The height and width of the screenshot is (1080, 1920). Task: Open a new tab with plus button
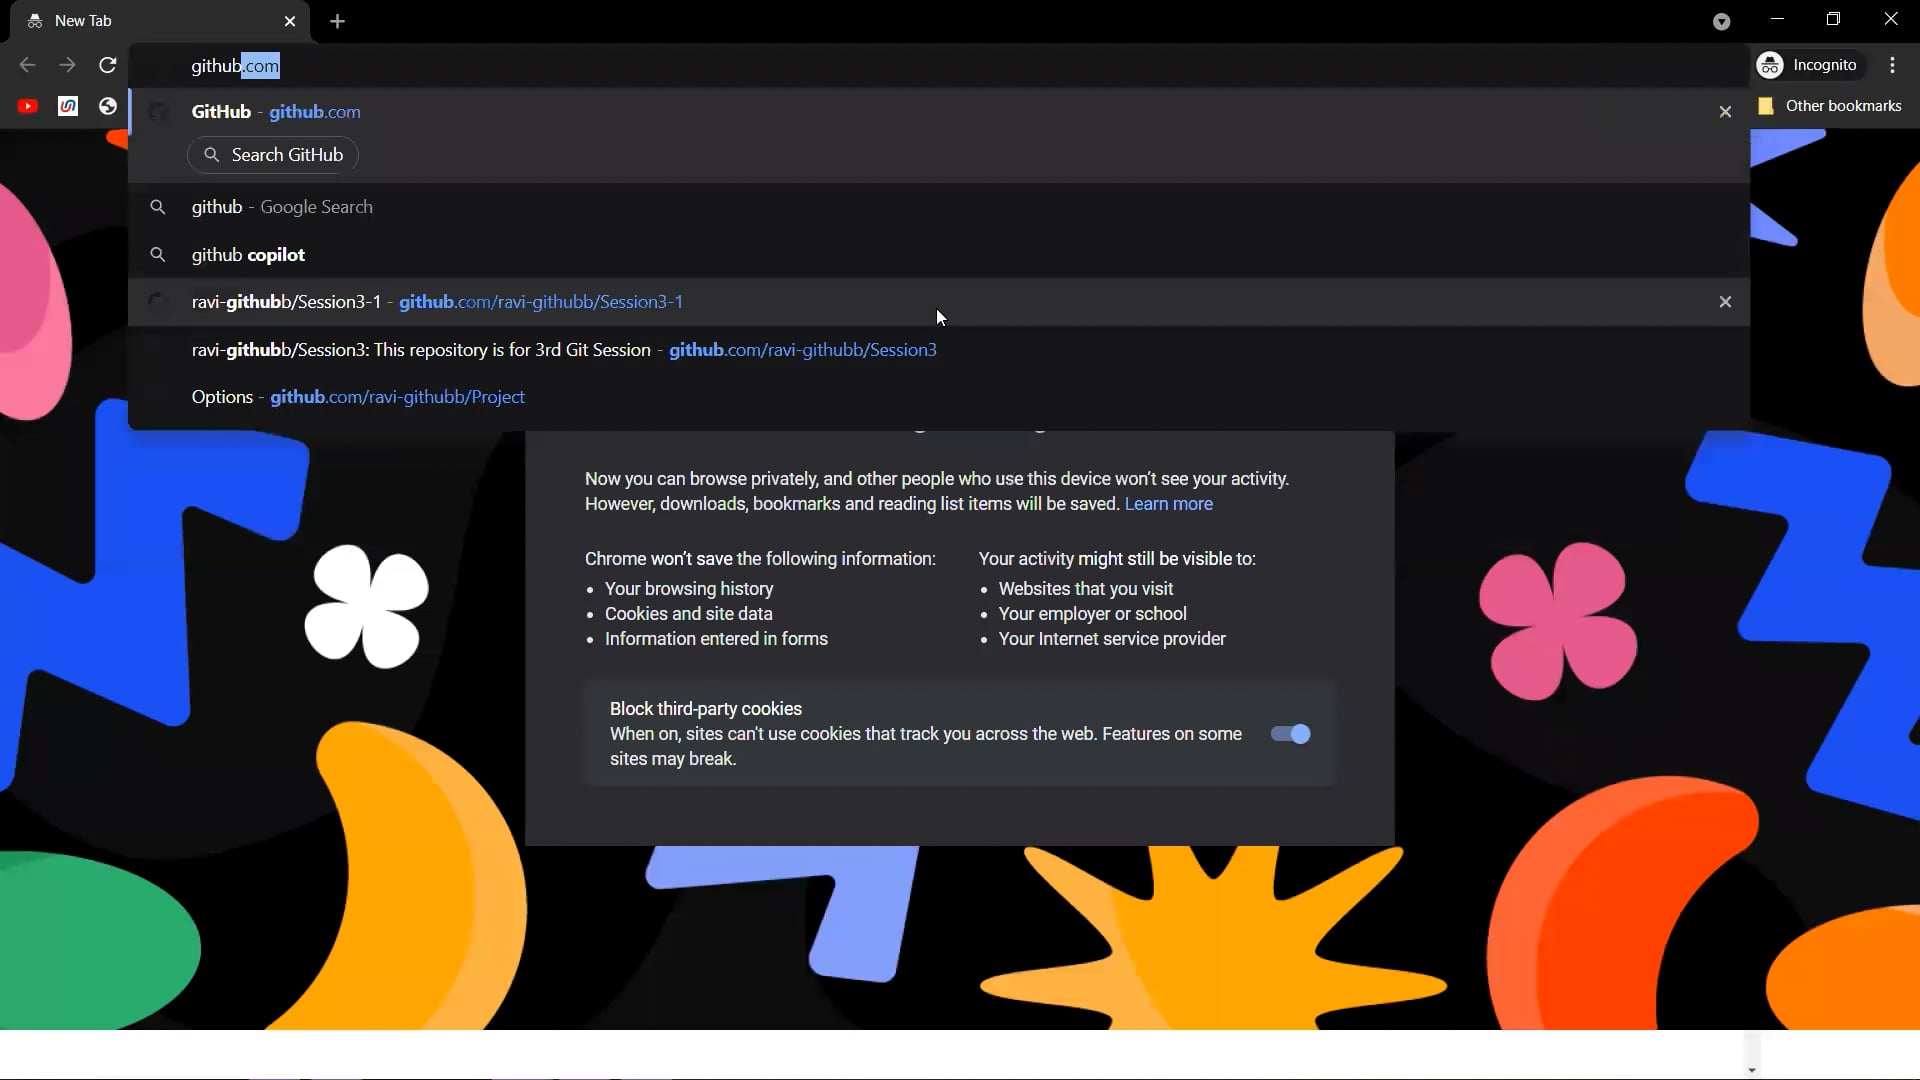(337, 21)
